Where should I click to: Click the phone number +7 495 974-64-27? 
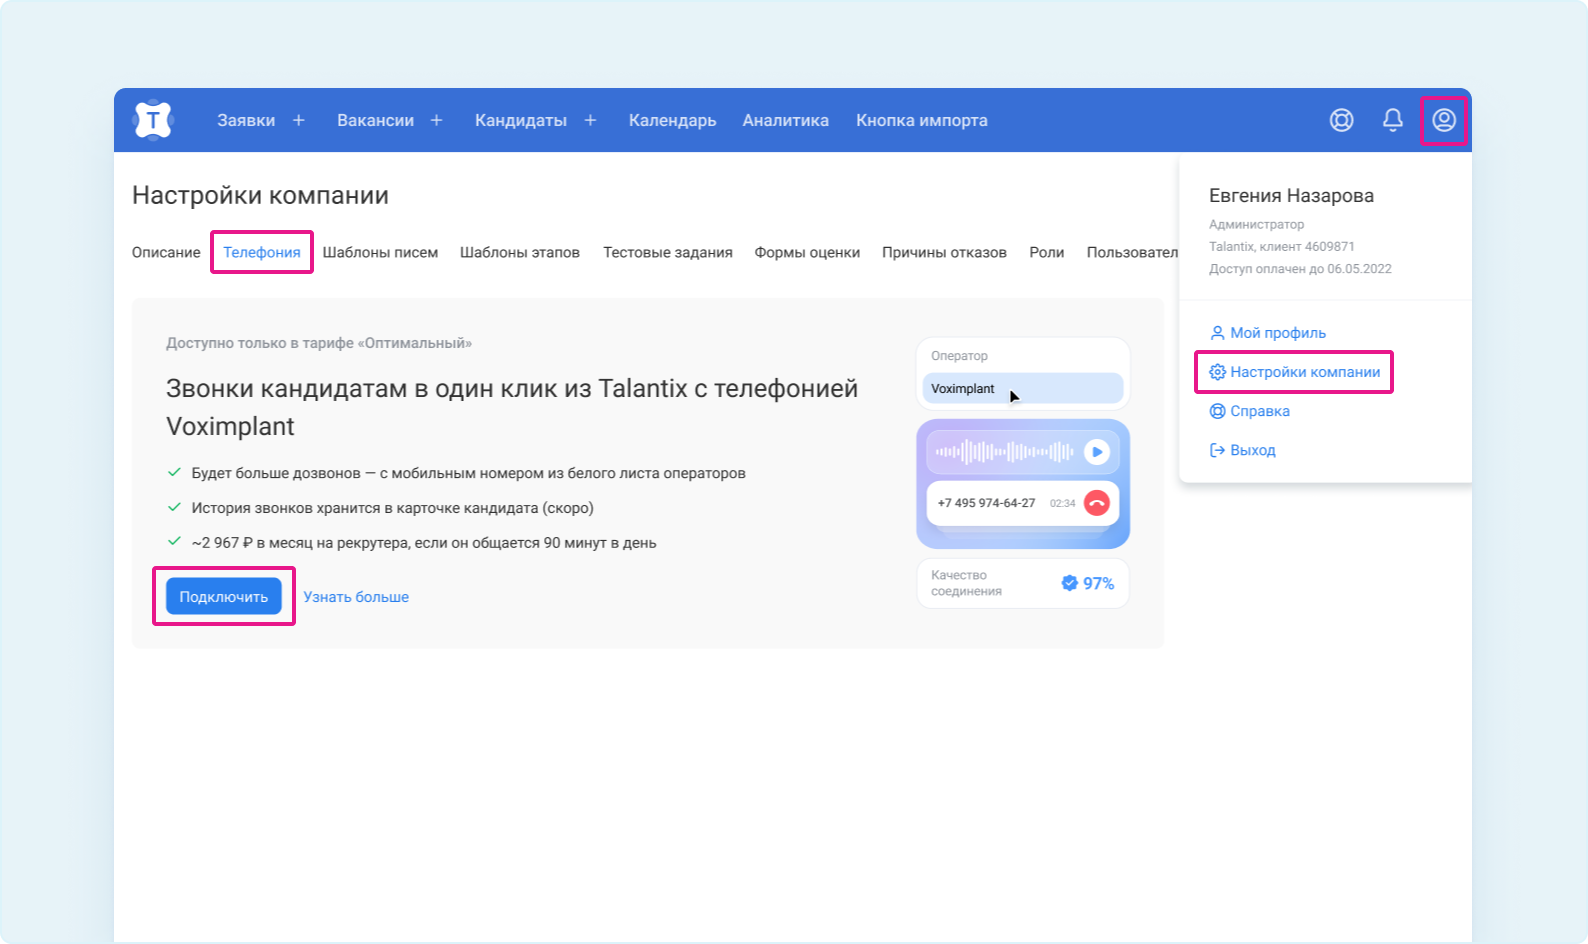click(x=986, y=503)
